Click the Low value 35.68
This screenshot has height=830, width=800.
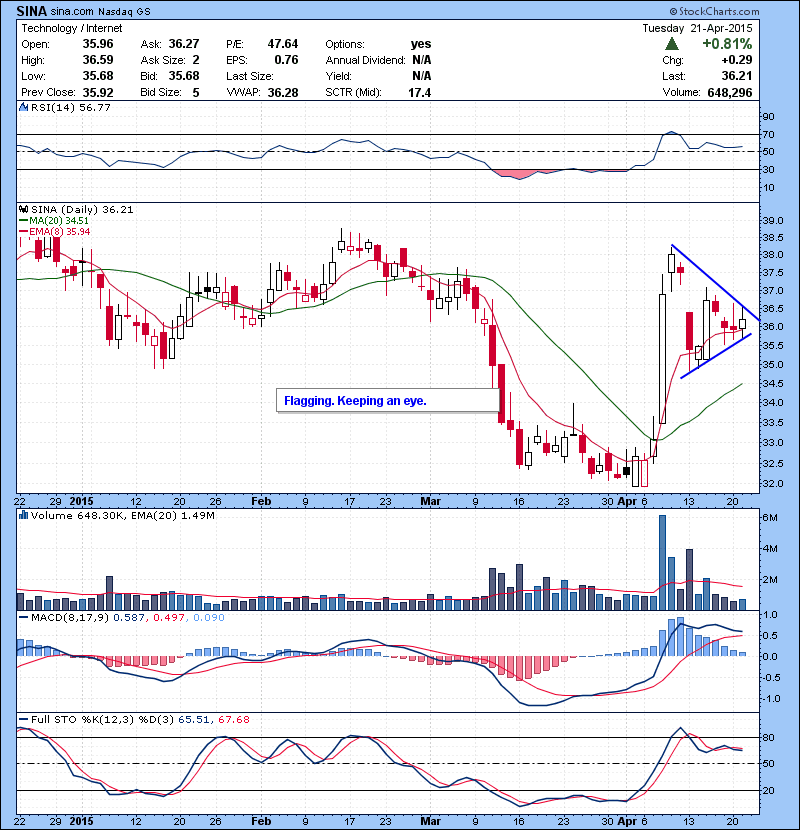coord(98,76)
